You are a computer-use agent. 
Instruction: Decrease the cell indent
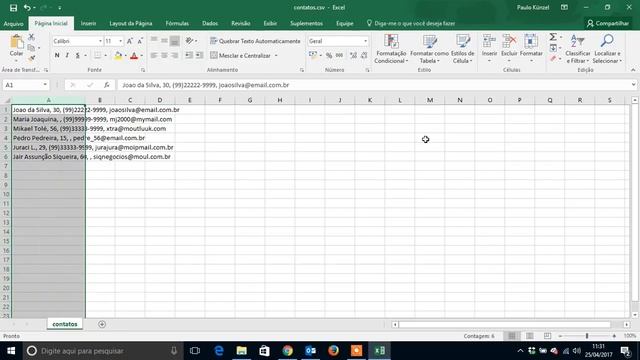(189, 55)
